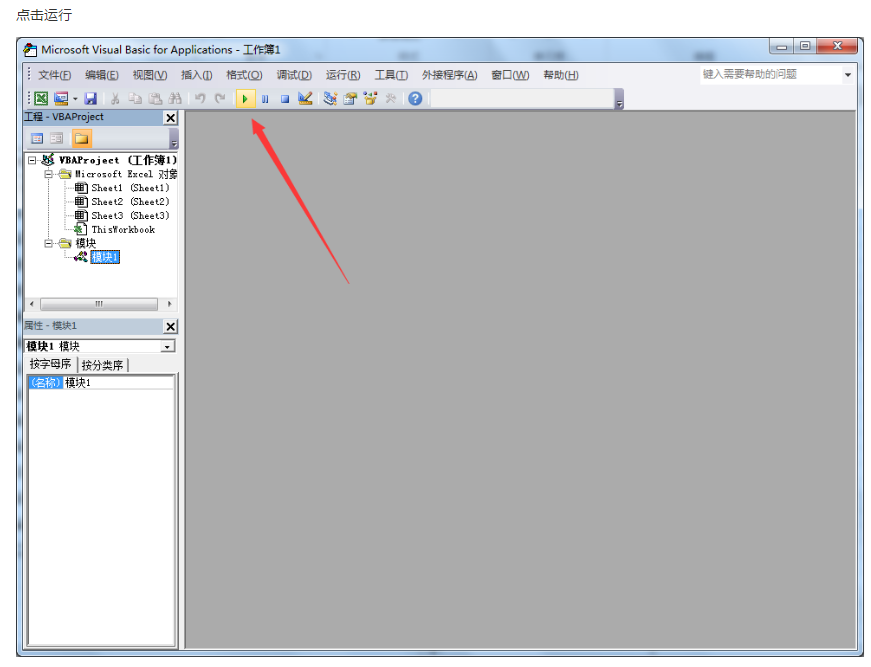Viewport: 871px width, 667px height.
Task: Select Sheet1 (Sheet1) in project tree
Action: pos(130,188)
